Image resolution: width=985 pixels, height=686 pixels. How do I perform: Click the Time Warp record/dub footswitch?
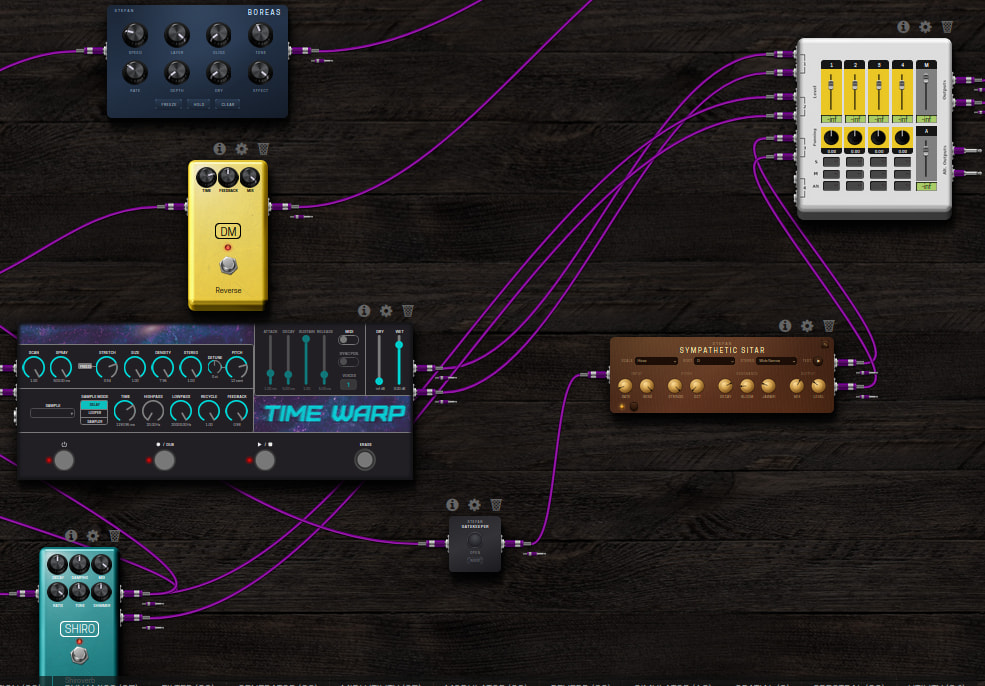(165, 460)
